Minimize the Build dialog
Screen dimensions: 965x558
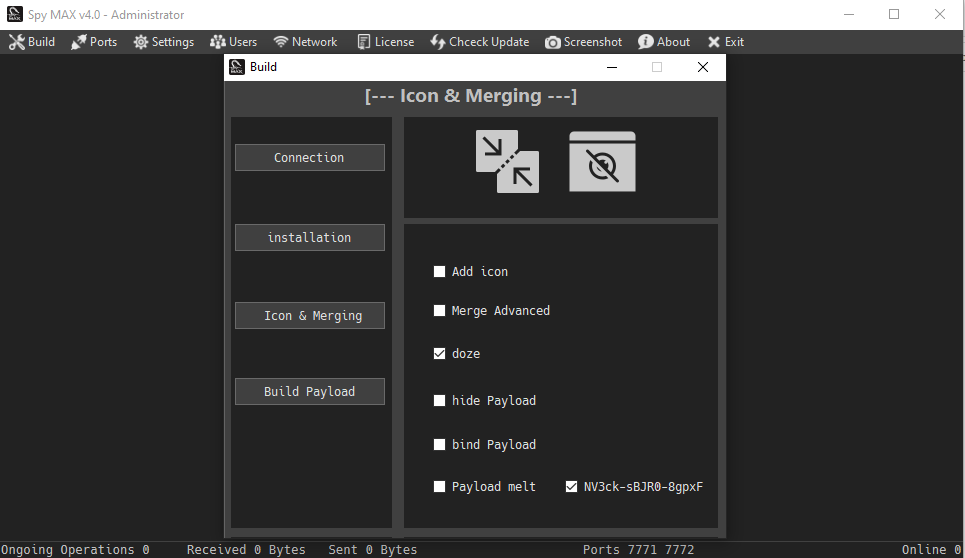pyautogui.click(x=612, y=67)
